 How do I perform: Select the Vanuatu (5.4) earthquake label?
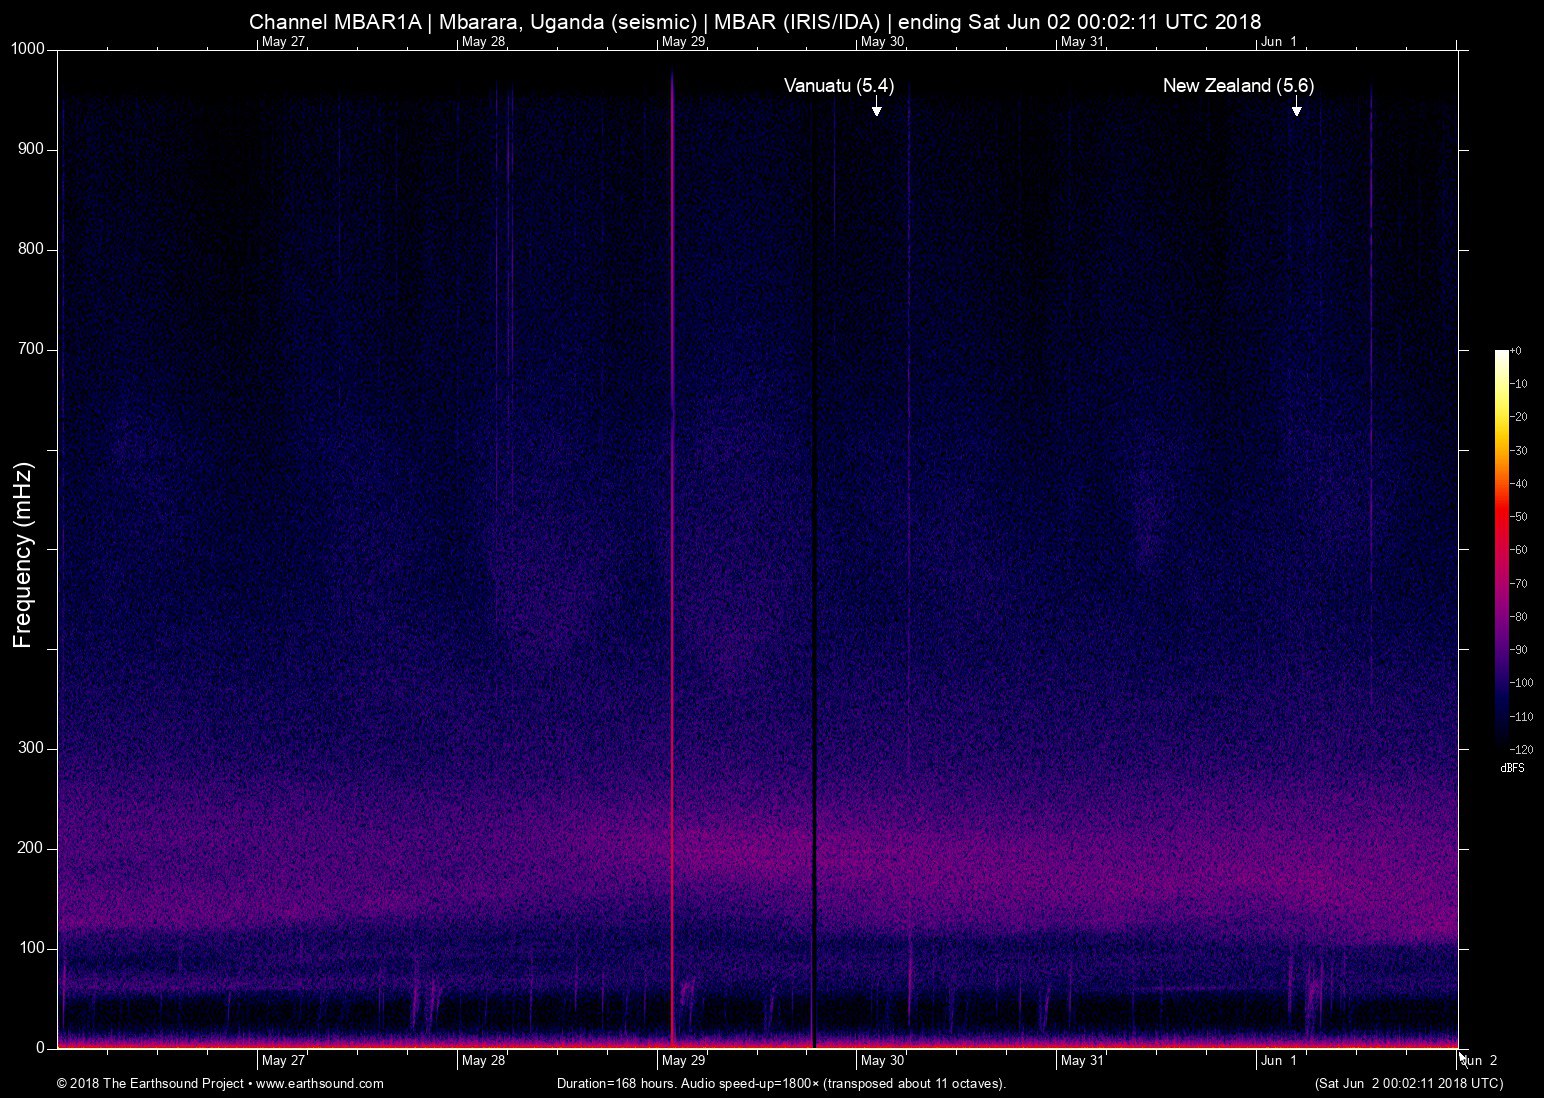point(838,86)
